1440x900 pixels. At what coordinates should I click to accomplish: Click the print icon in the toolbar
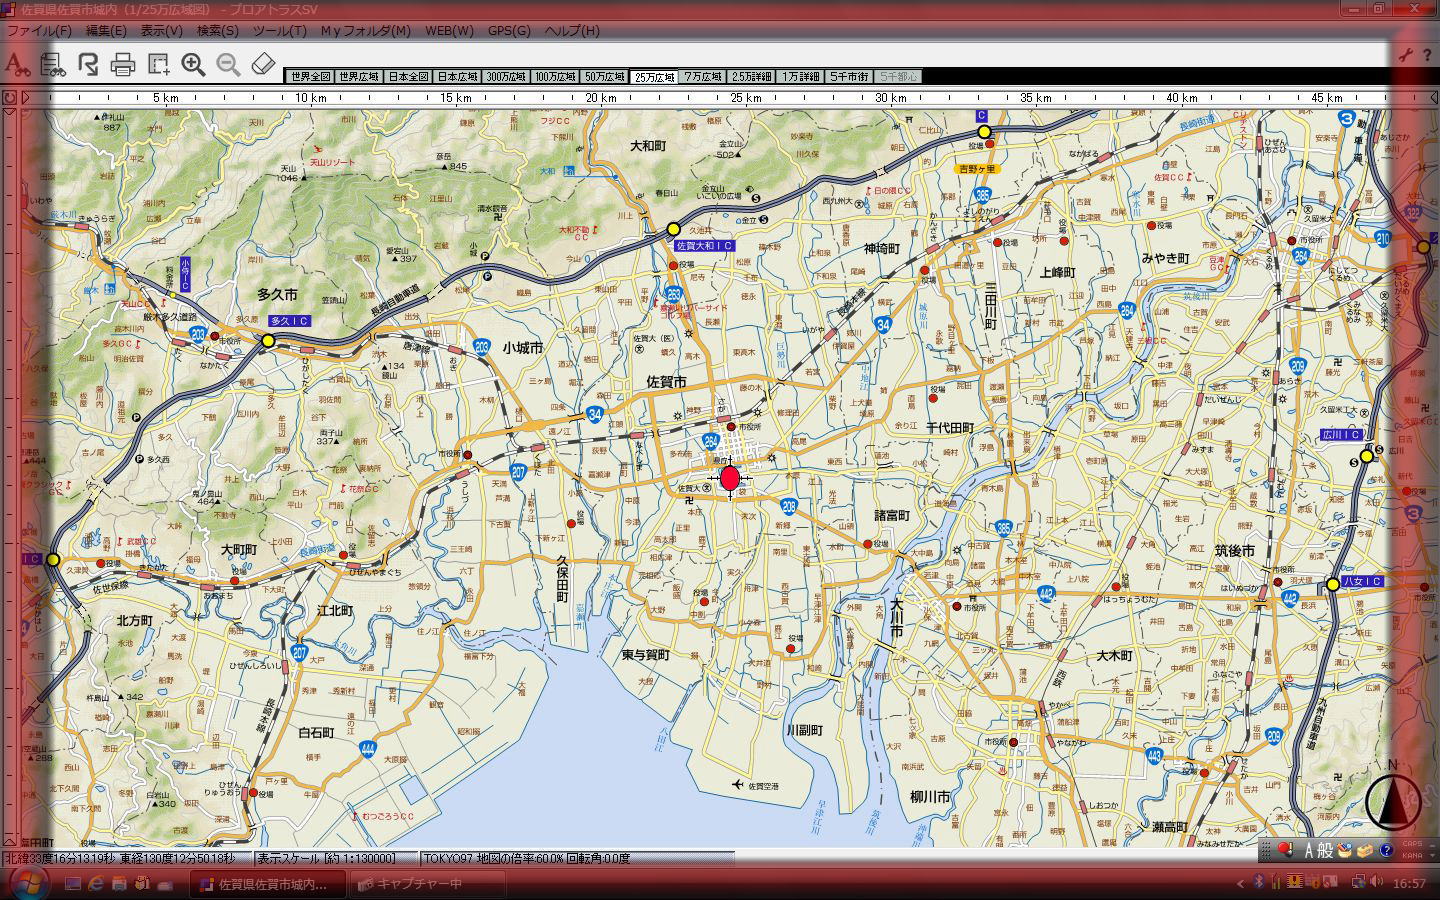tap(123, 66)
